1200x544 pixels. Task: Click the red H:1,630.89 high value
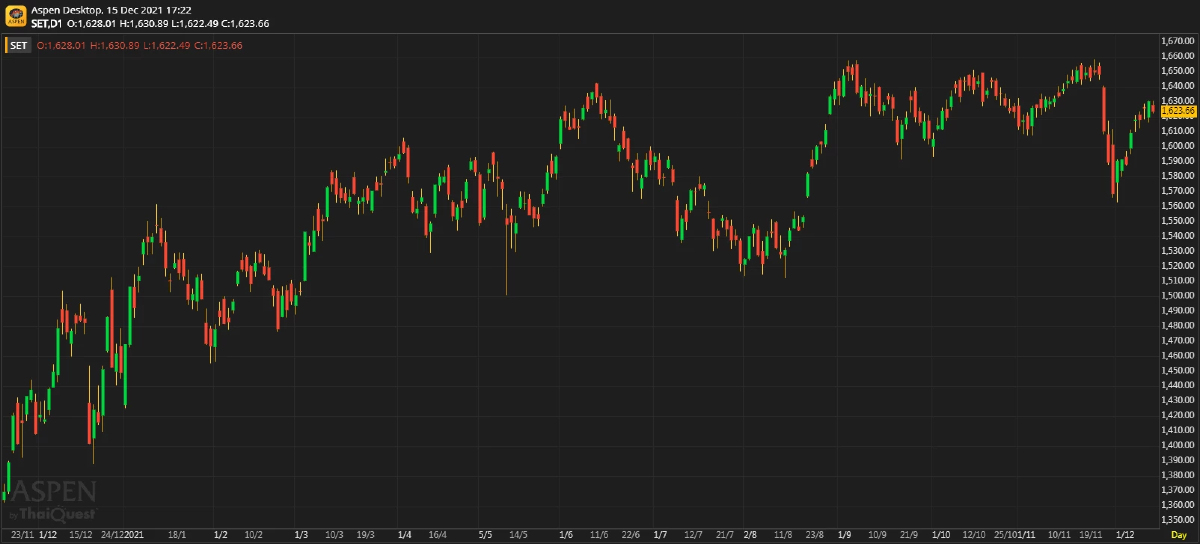pos(114,45)
